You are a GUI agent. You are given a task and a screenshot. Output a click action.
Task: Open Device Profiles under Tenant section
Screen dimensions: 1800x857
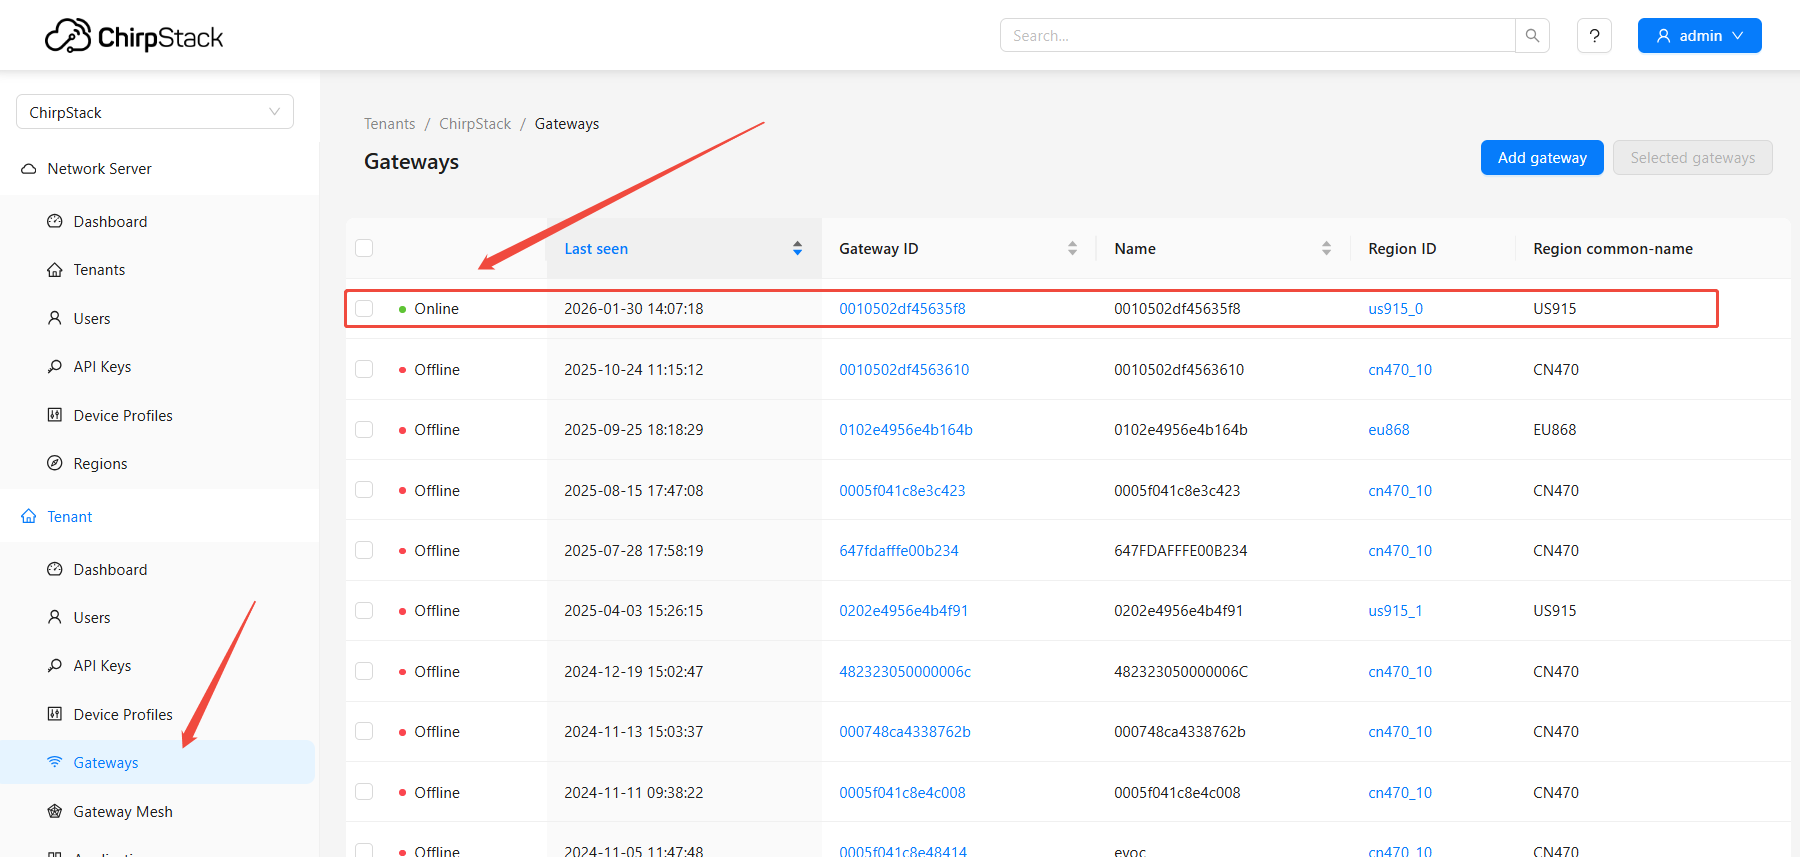122,714
